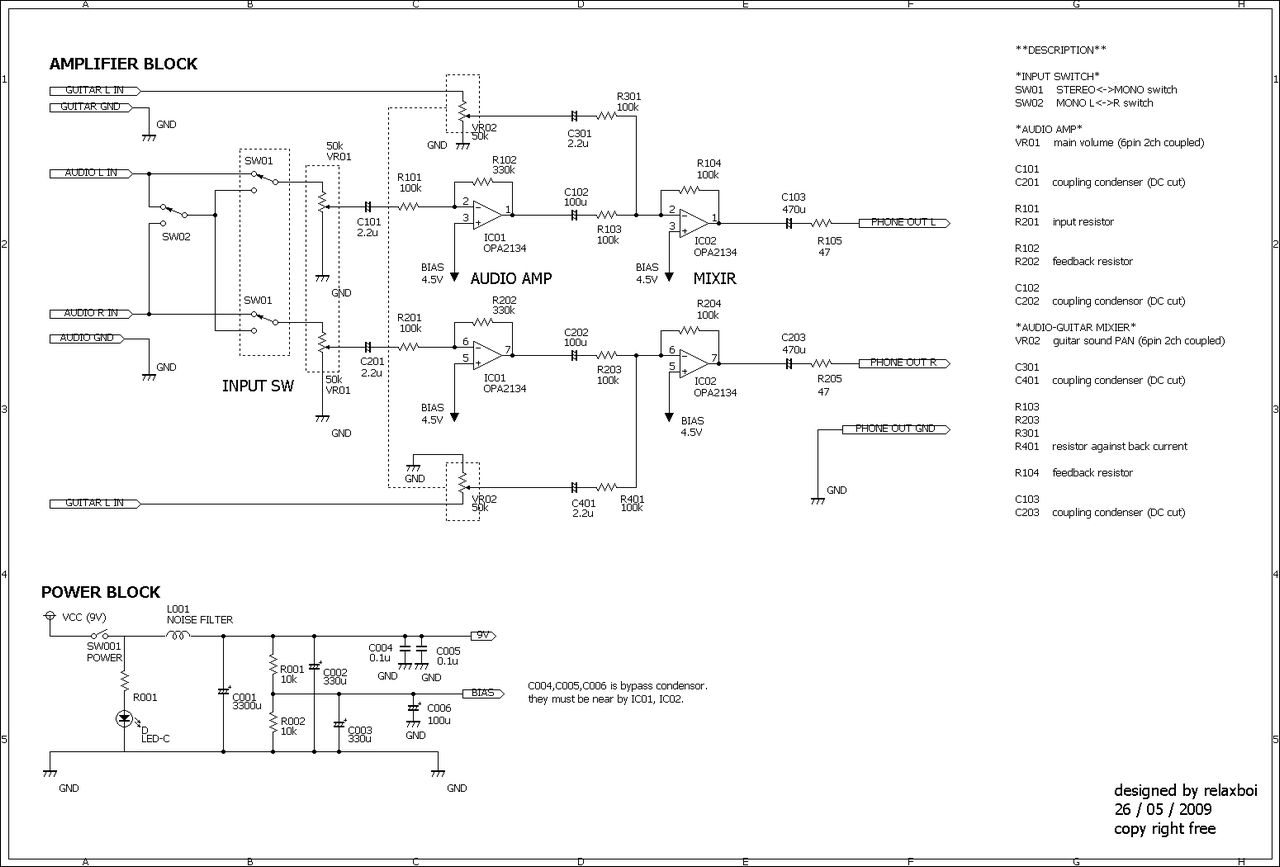Select feedback resistor R102 330k label
Viewport: 1280px width, 867px height.
pyautogui.click(x=504, y=165)
